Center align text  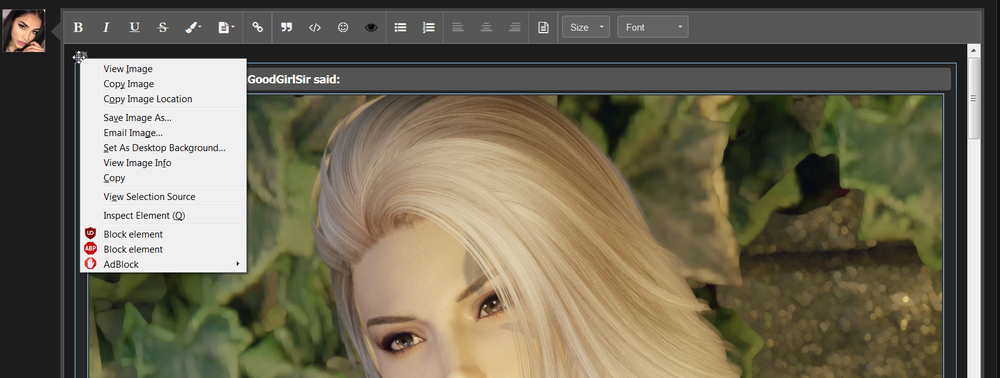coord(486,27)
